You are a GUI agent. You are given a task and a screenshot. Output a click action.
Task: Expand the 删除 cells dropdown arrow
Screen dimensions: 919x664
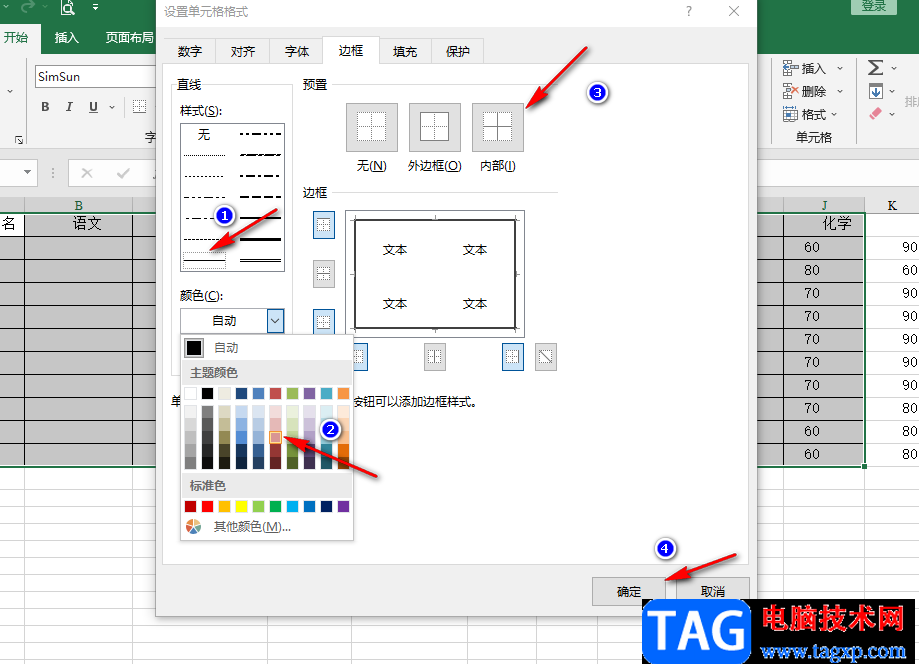tap(840, 91)
